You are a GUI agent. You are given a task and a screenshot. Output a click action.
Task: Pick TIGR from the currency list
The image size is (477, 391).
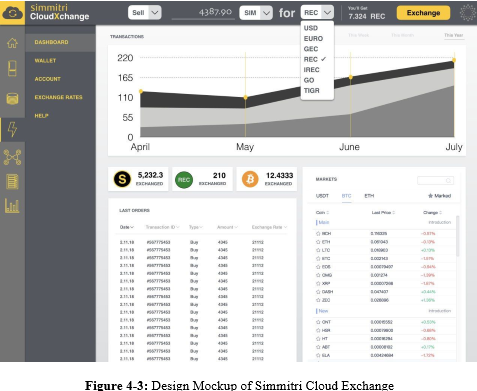[x=311, y=90]
